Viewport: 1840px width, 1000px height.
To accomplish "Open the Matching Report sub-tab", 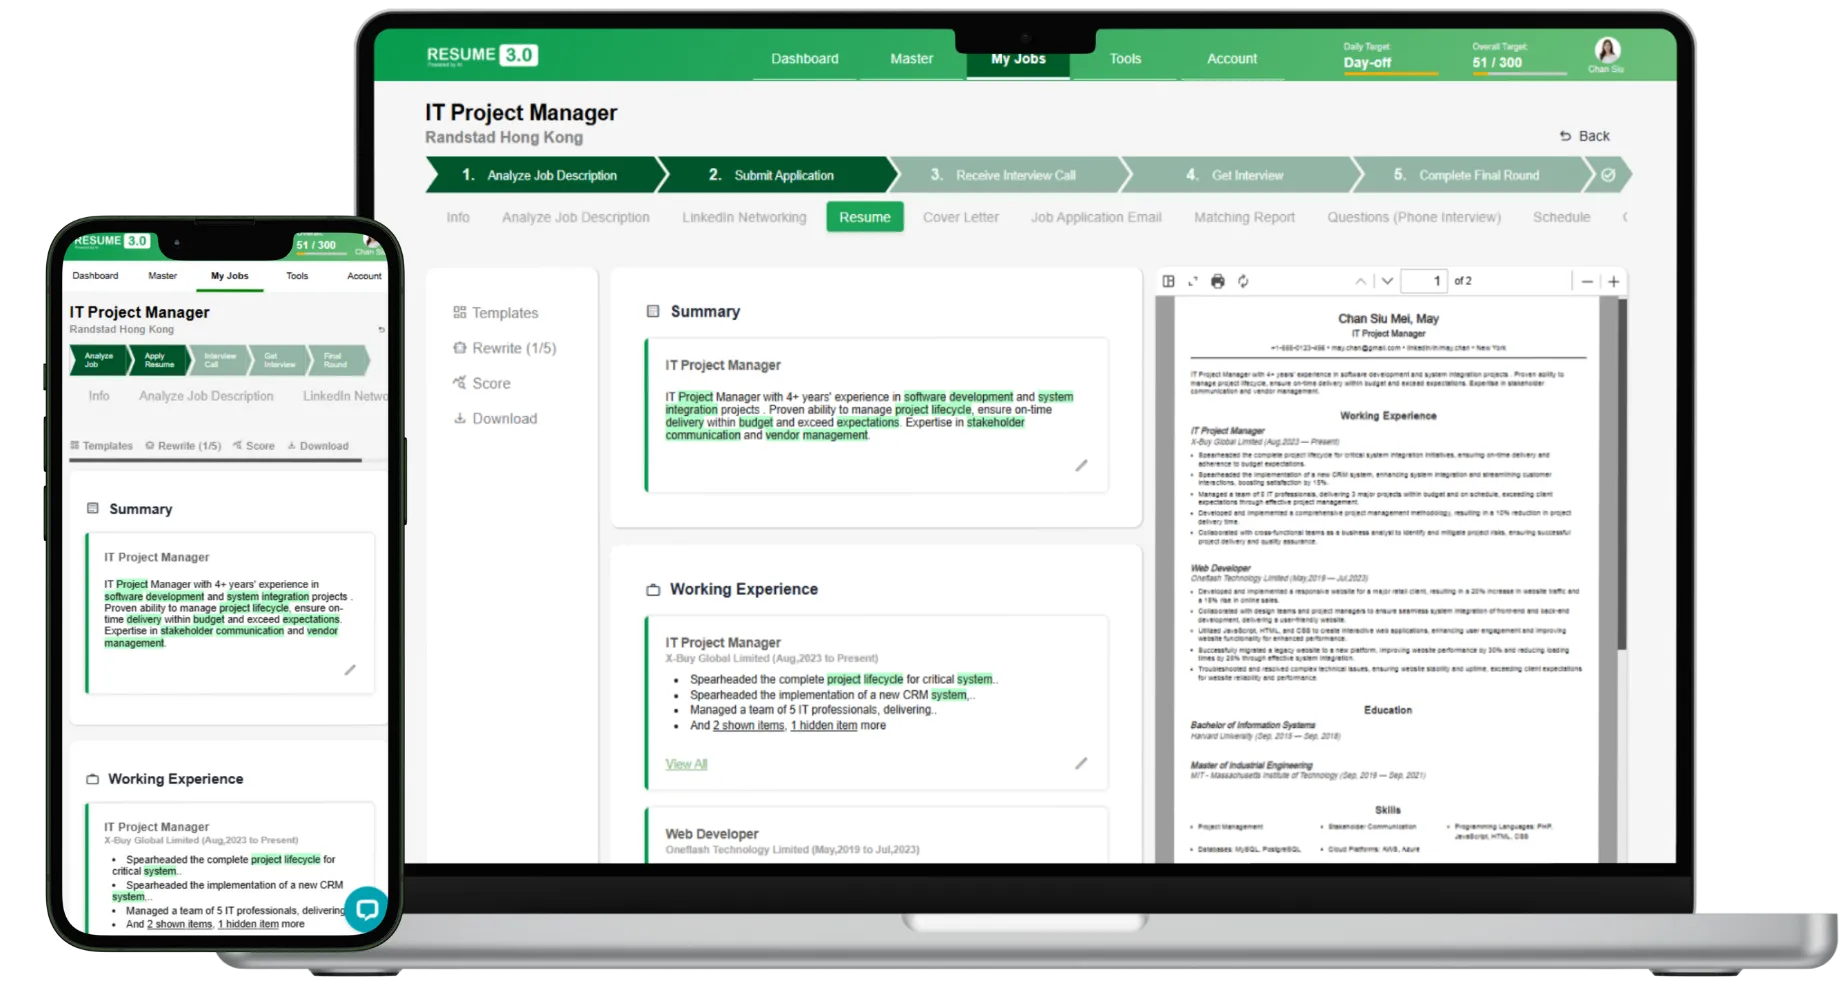I will 1244,217.
